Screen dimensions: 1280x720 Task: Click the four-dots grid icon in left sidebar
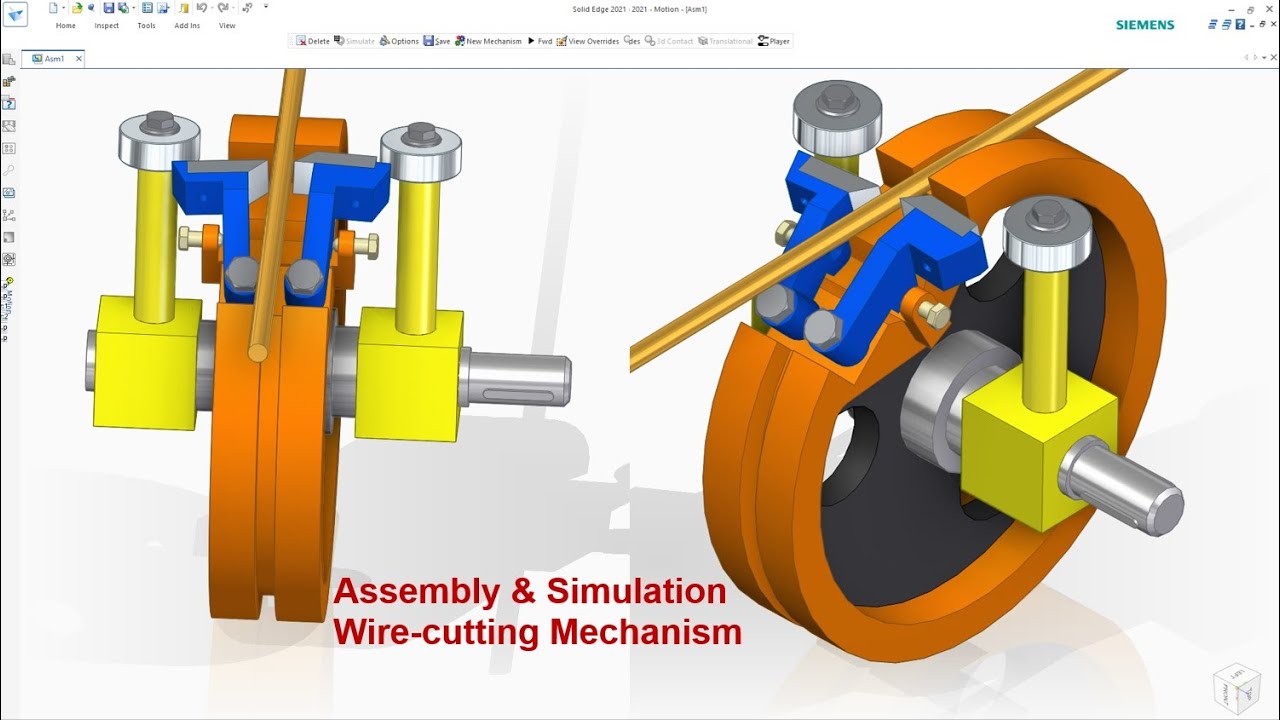(x=9, y=148)
